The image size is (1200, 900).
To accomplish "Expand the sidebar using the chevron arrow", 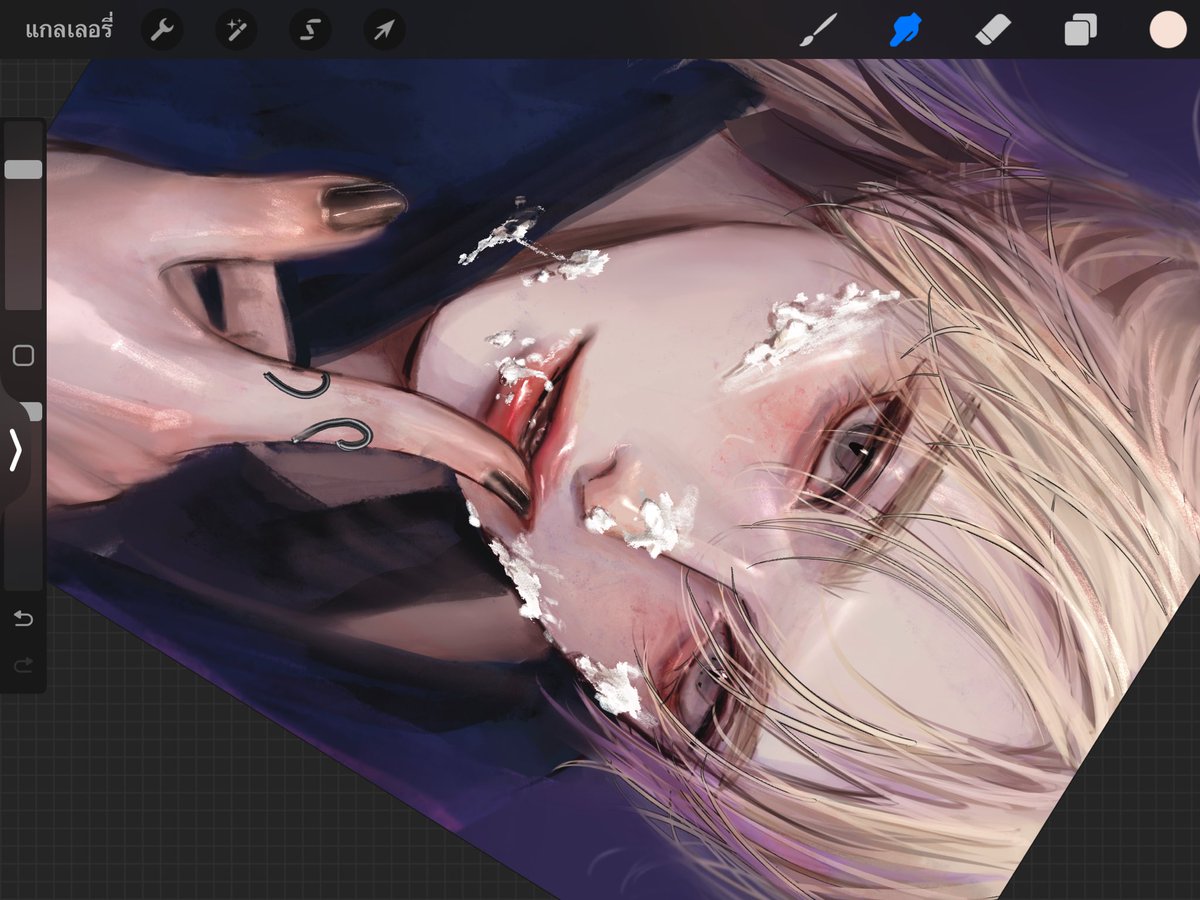I will point(16,452).
